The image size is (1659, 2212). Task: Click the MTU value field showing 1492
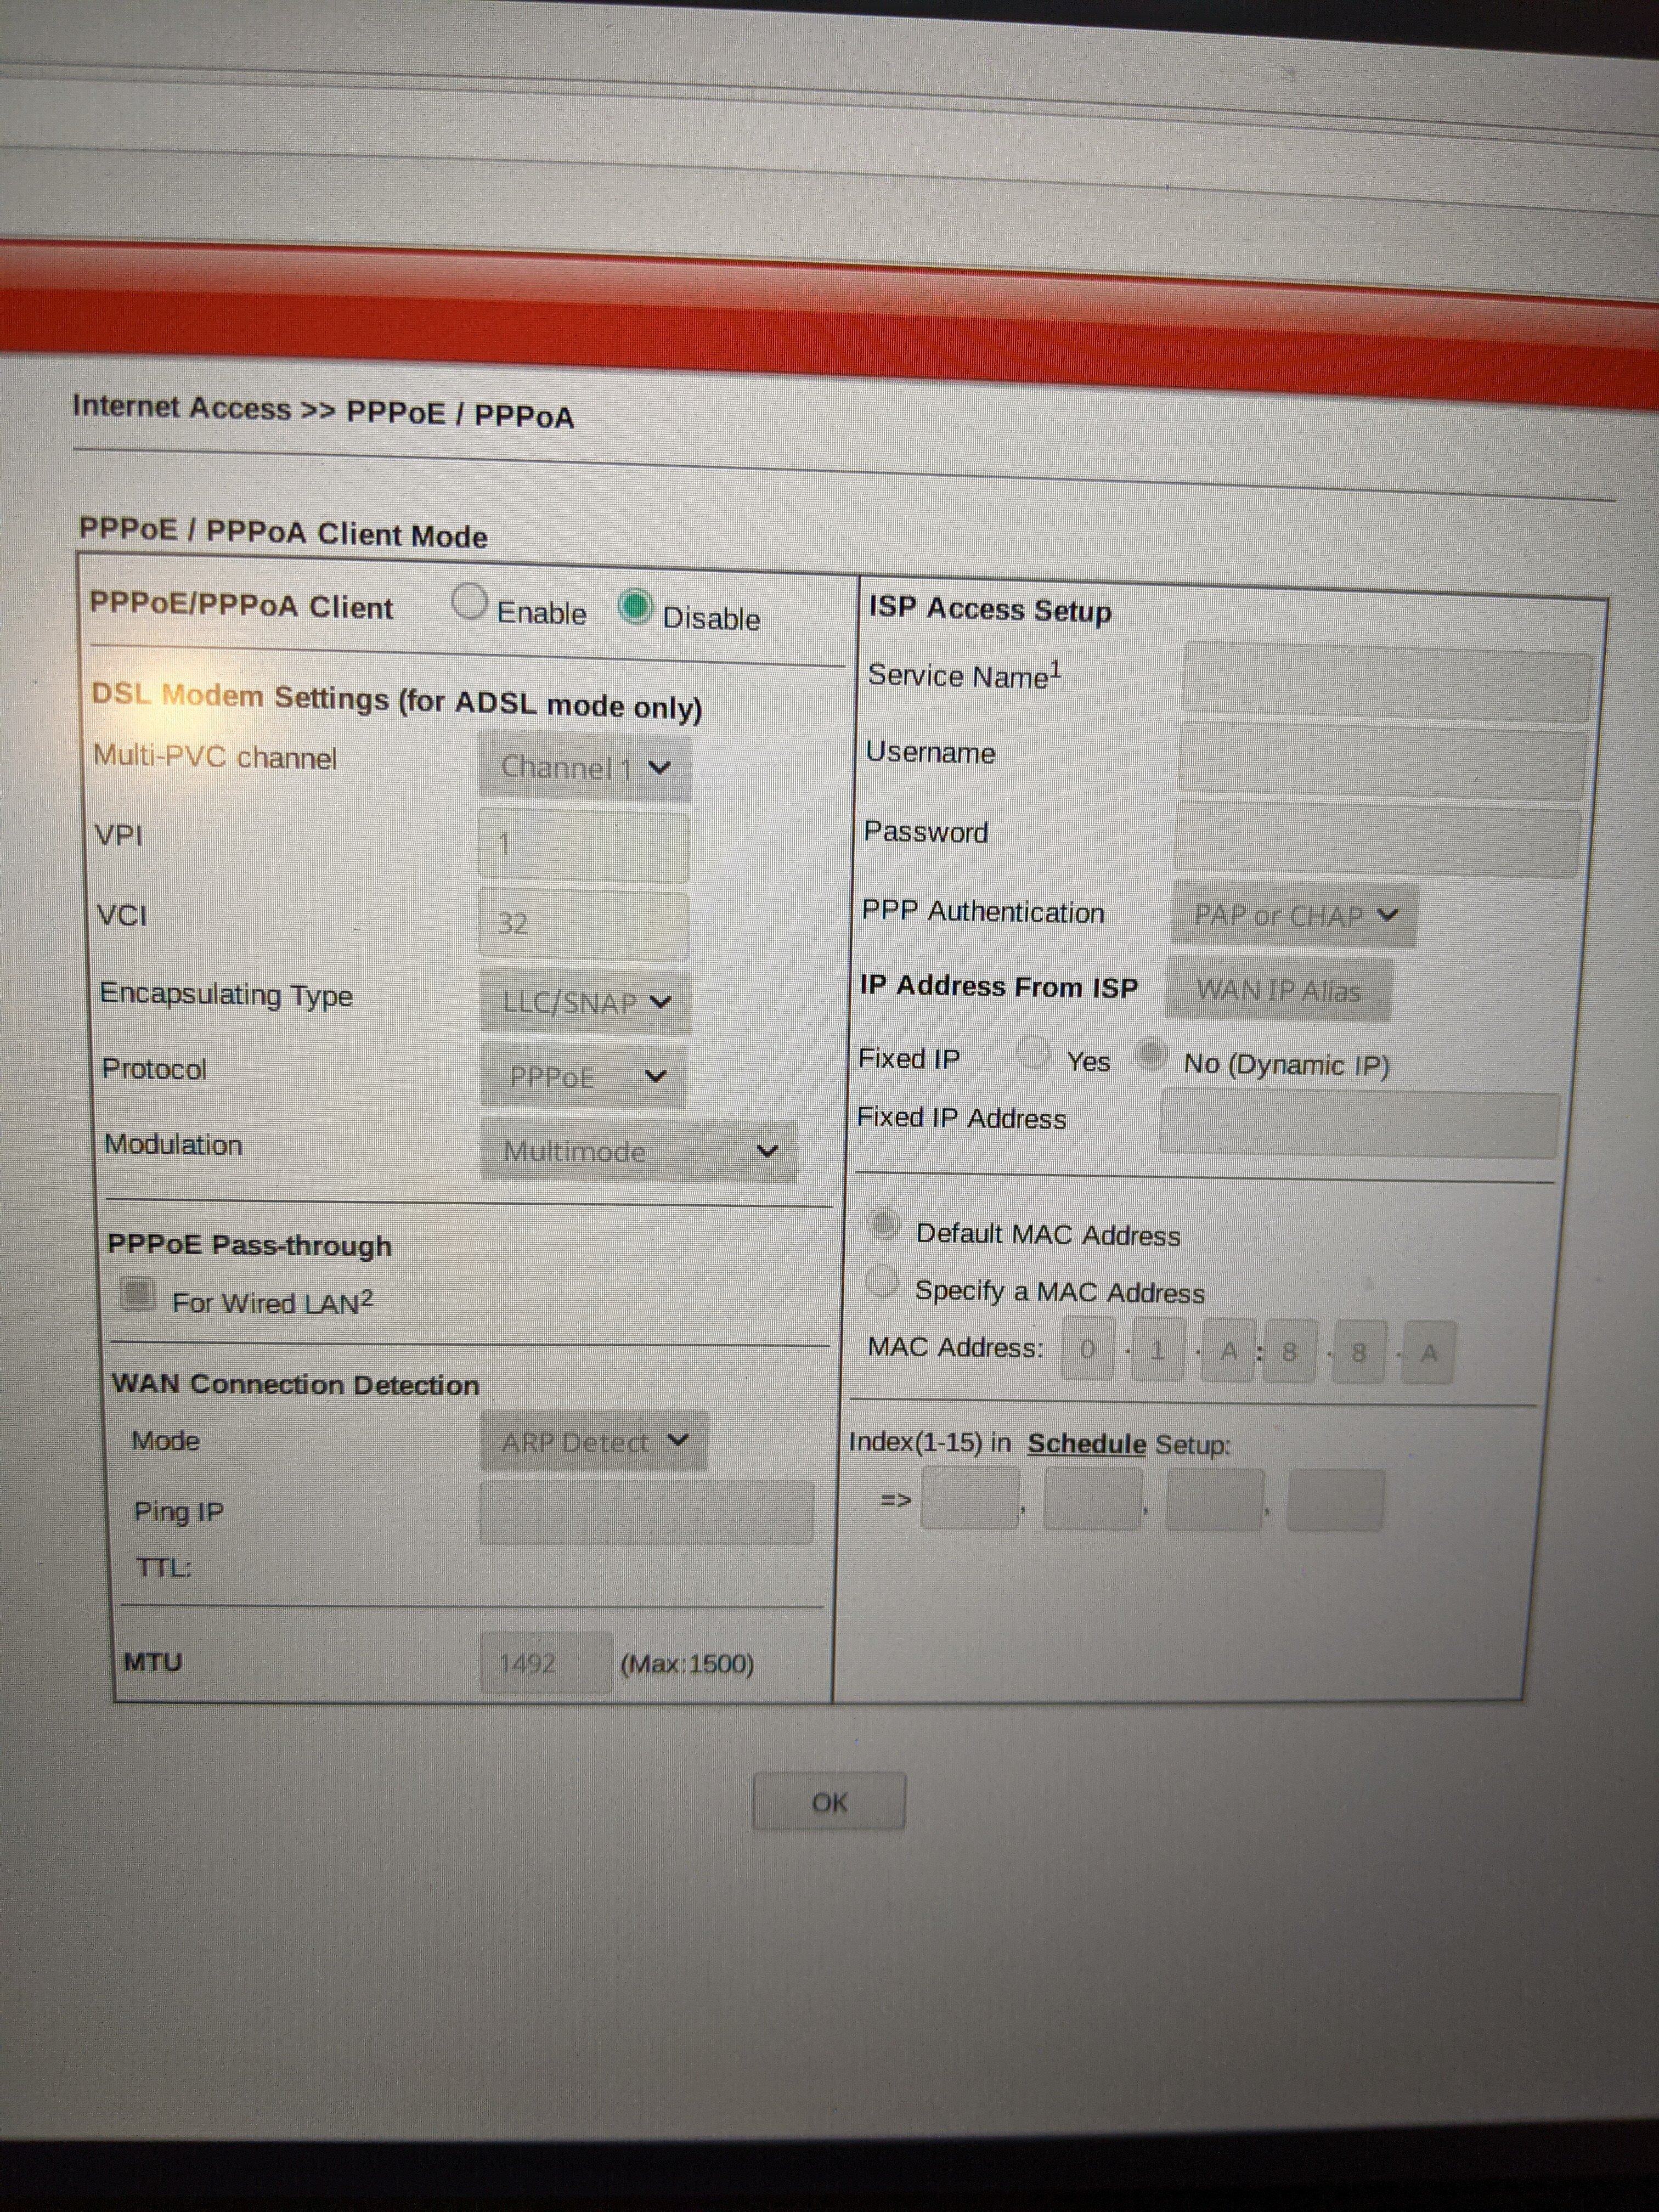(546, 1662)
